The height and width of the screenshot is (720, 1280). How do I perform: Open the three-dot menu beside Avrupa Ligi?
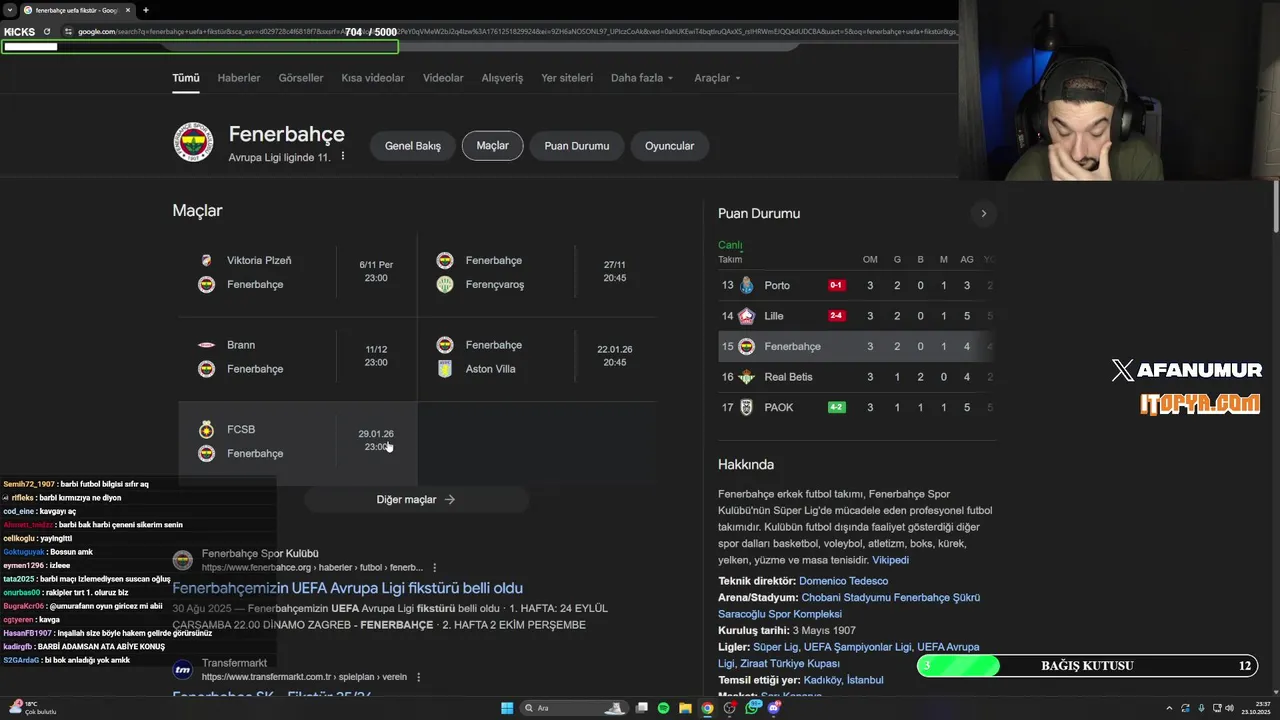343,157
